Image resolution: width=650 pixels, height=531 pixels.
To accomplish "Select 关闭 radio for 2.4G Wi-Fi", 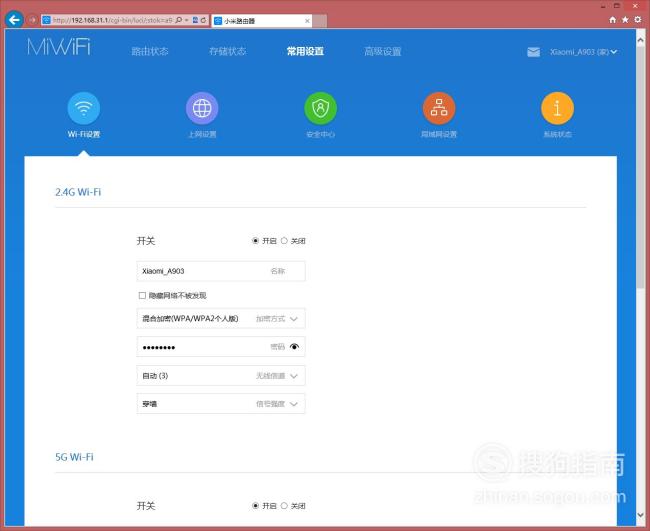I will [284, 241].
